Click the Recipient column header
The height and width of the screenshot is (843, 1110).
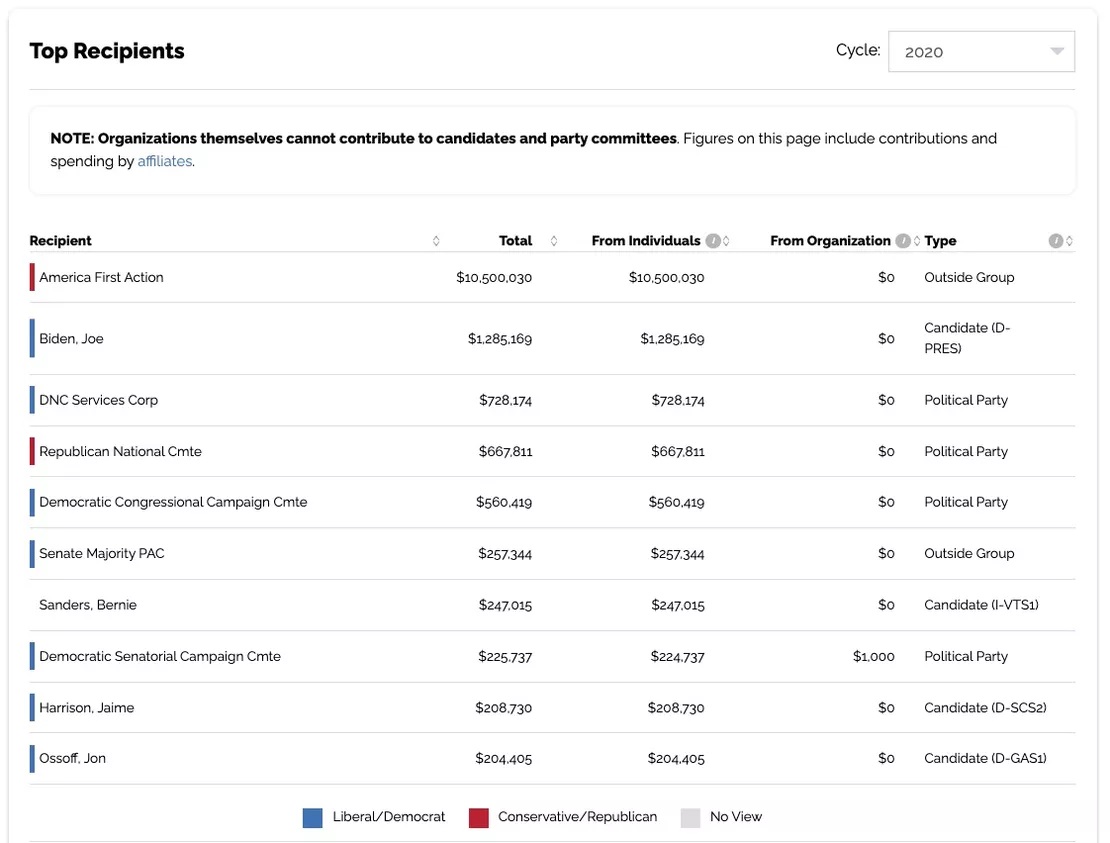point(60,241)
